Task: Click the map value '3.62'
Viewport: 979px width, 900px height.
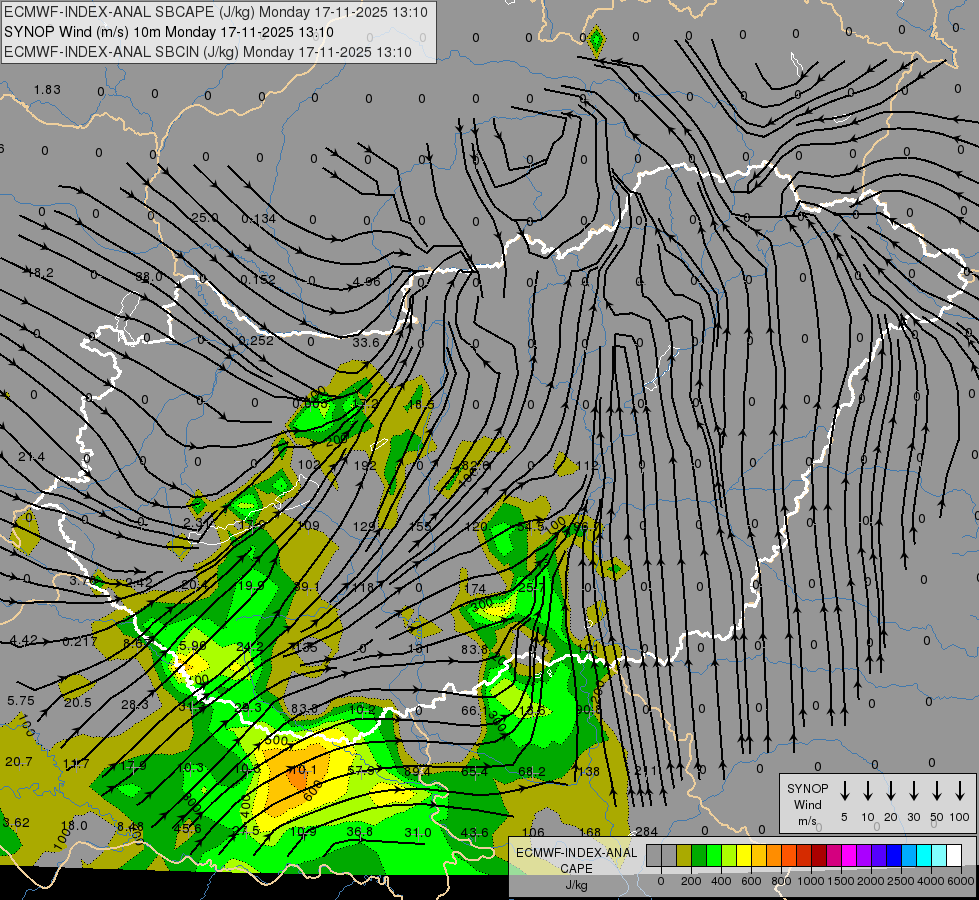Action: click(x=16, y=823)
